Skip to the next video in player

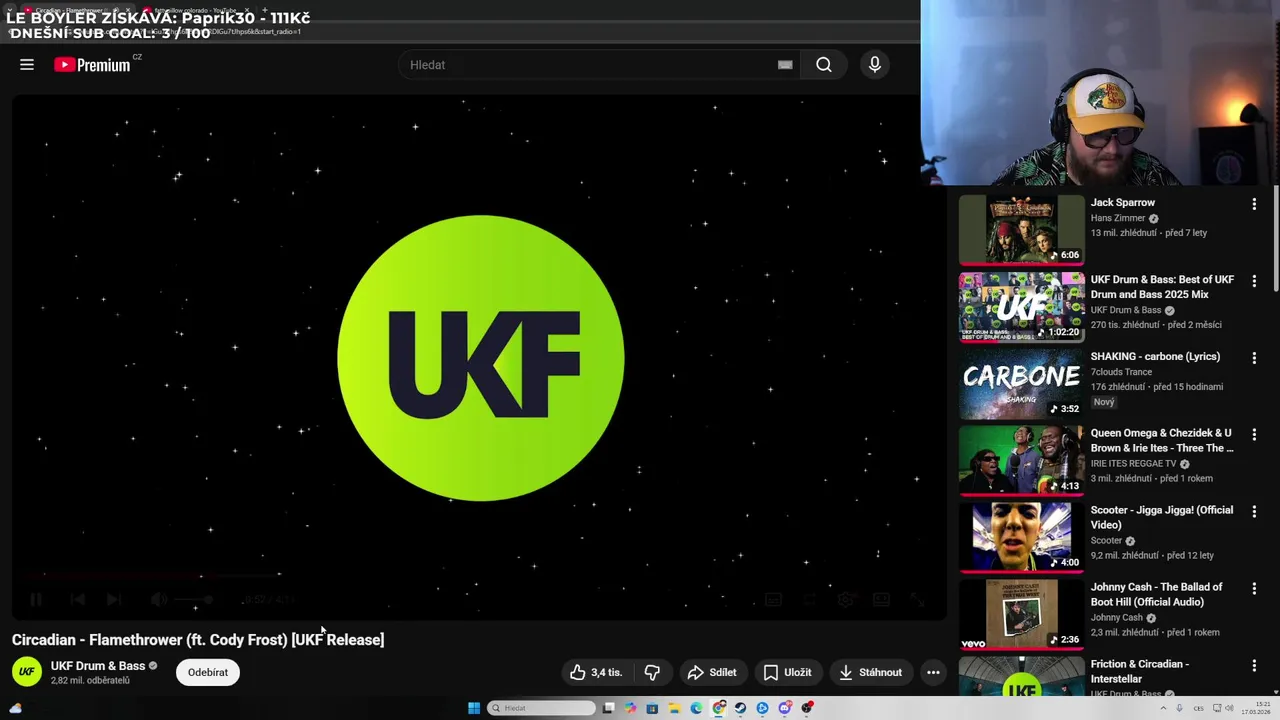coord(114,599)
